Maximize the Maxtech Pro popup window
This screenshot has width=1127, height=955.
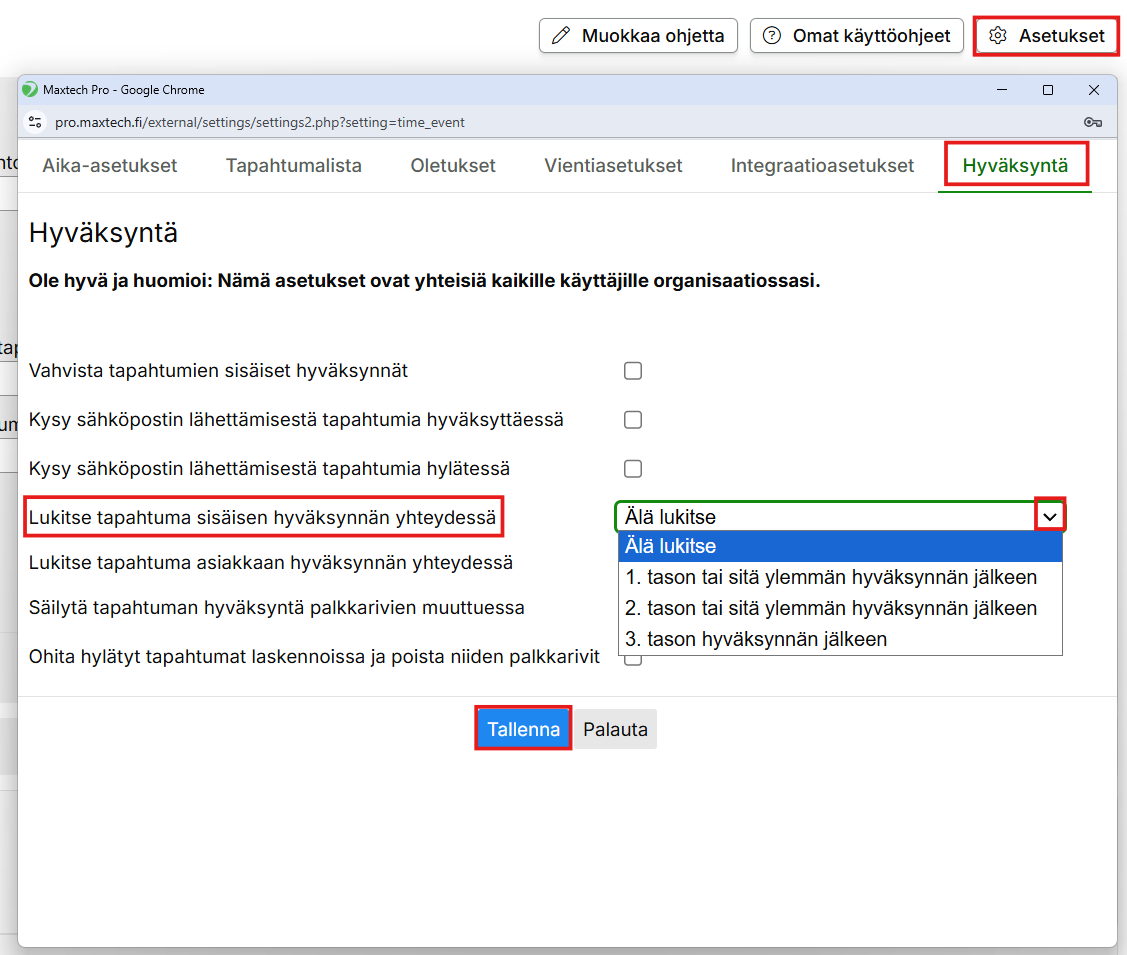[x=1048, y=90]
